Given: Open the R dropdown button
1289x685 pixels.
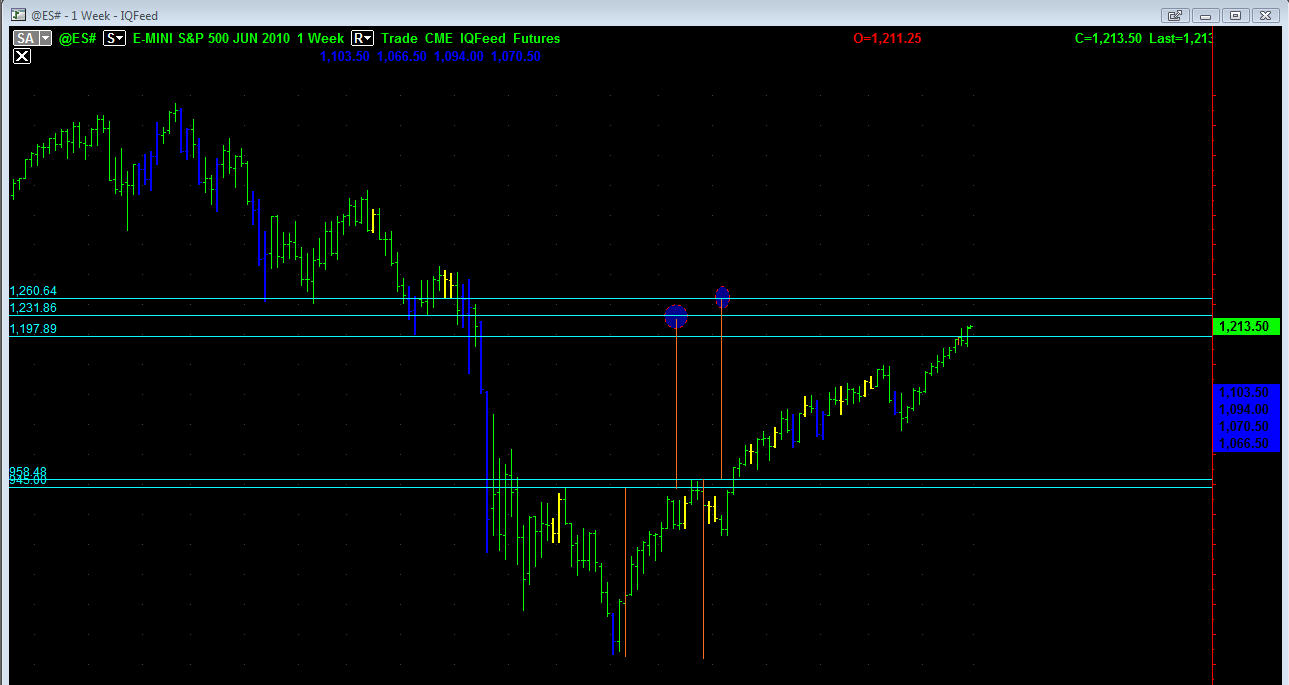Looking at the screenshot, I should (363, 38).
